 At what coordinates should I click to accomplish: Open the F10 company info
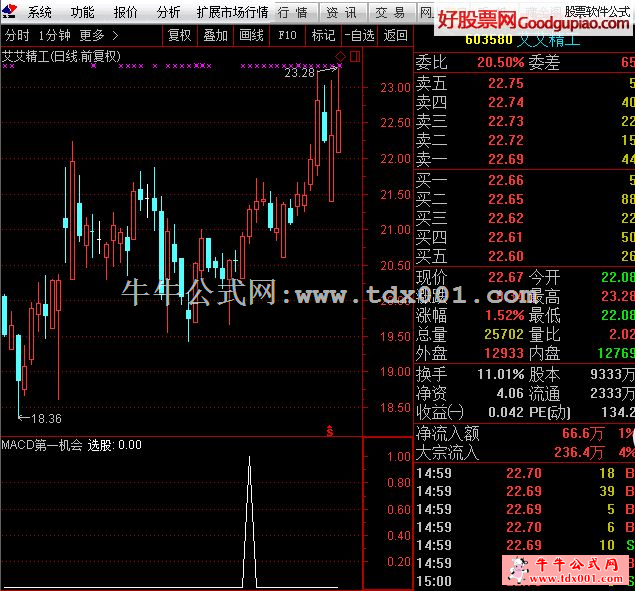tap(287, 35)
